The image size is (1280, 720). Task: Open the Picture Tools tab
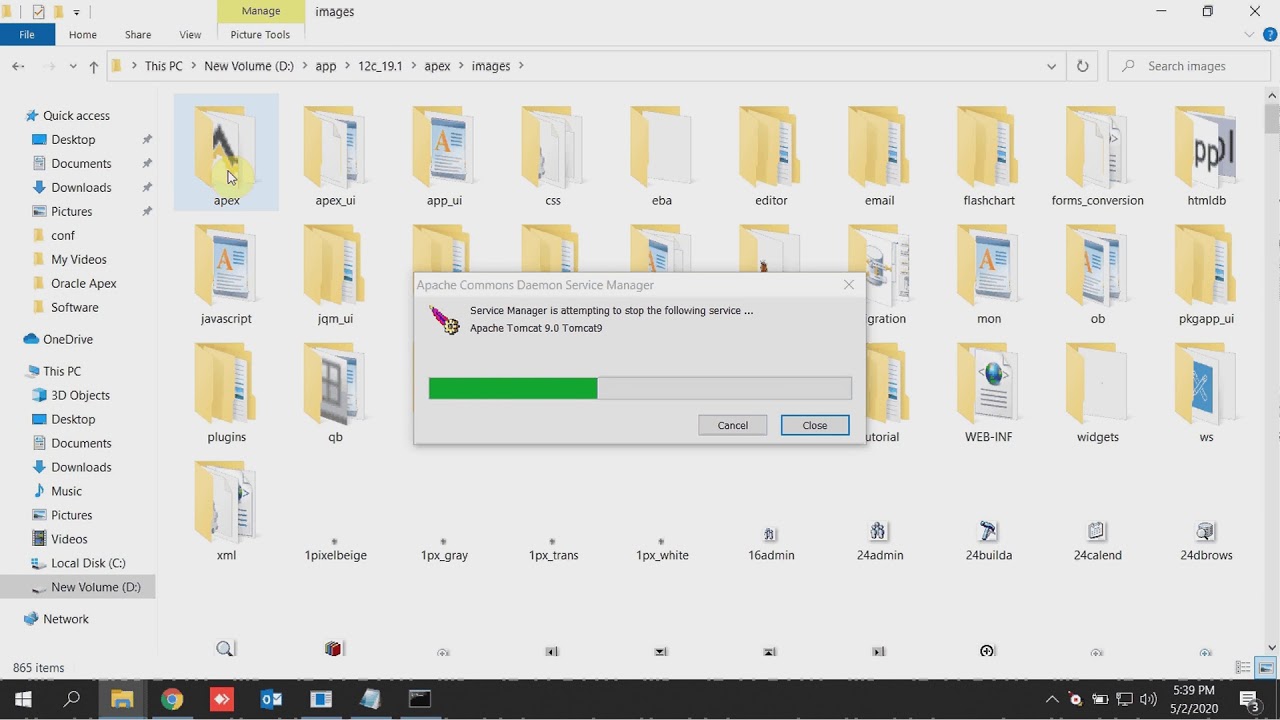pos(260,34)
